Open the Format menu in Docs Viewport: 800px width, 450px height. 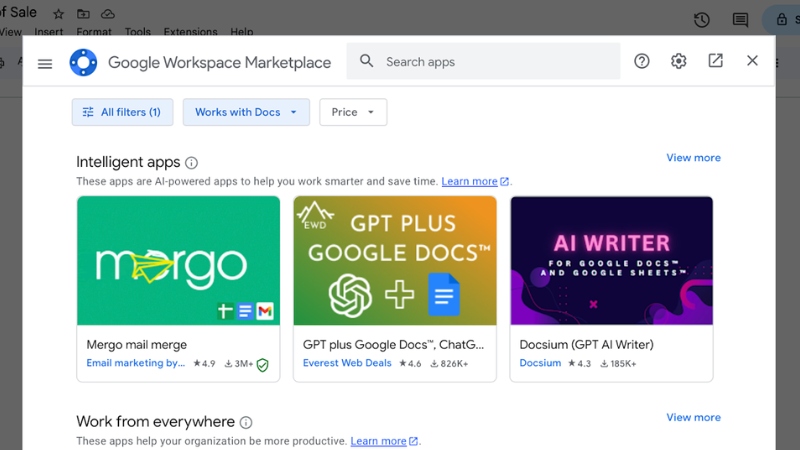point(94,32)
